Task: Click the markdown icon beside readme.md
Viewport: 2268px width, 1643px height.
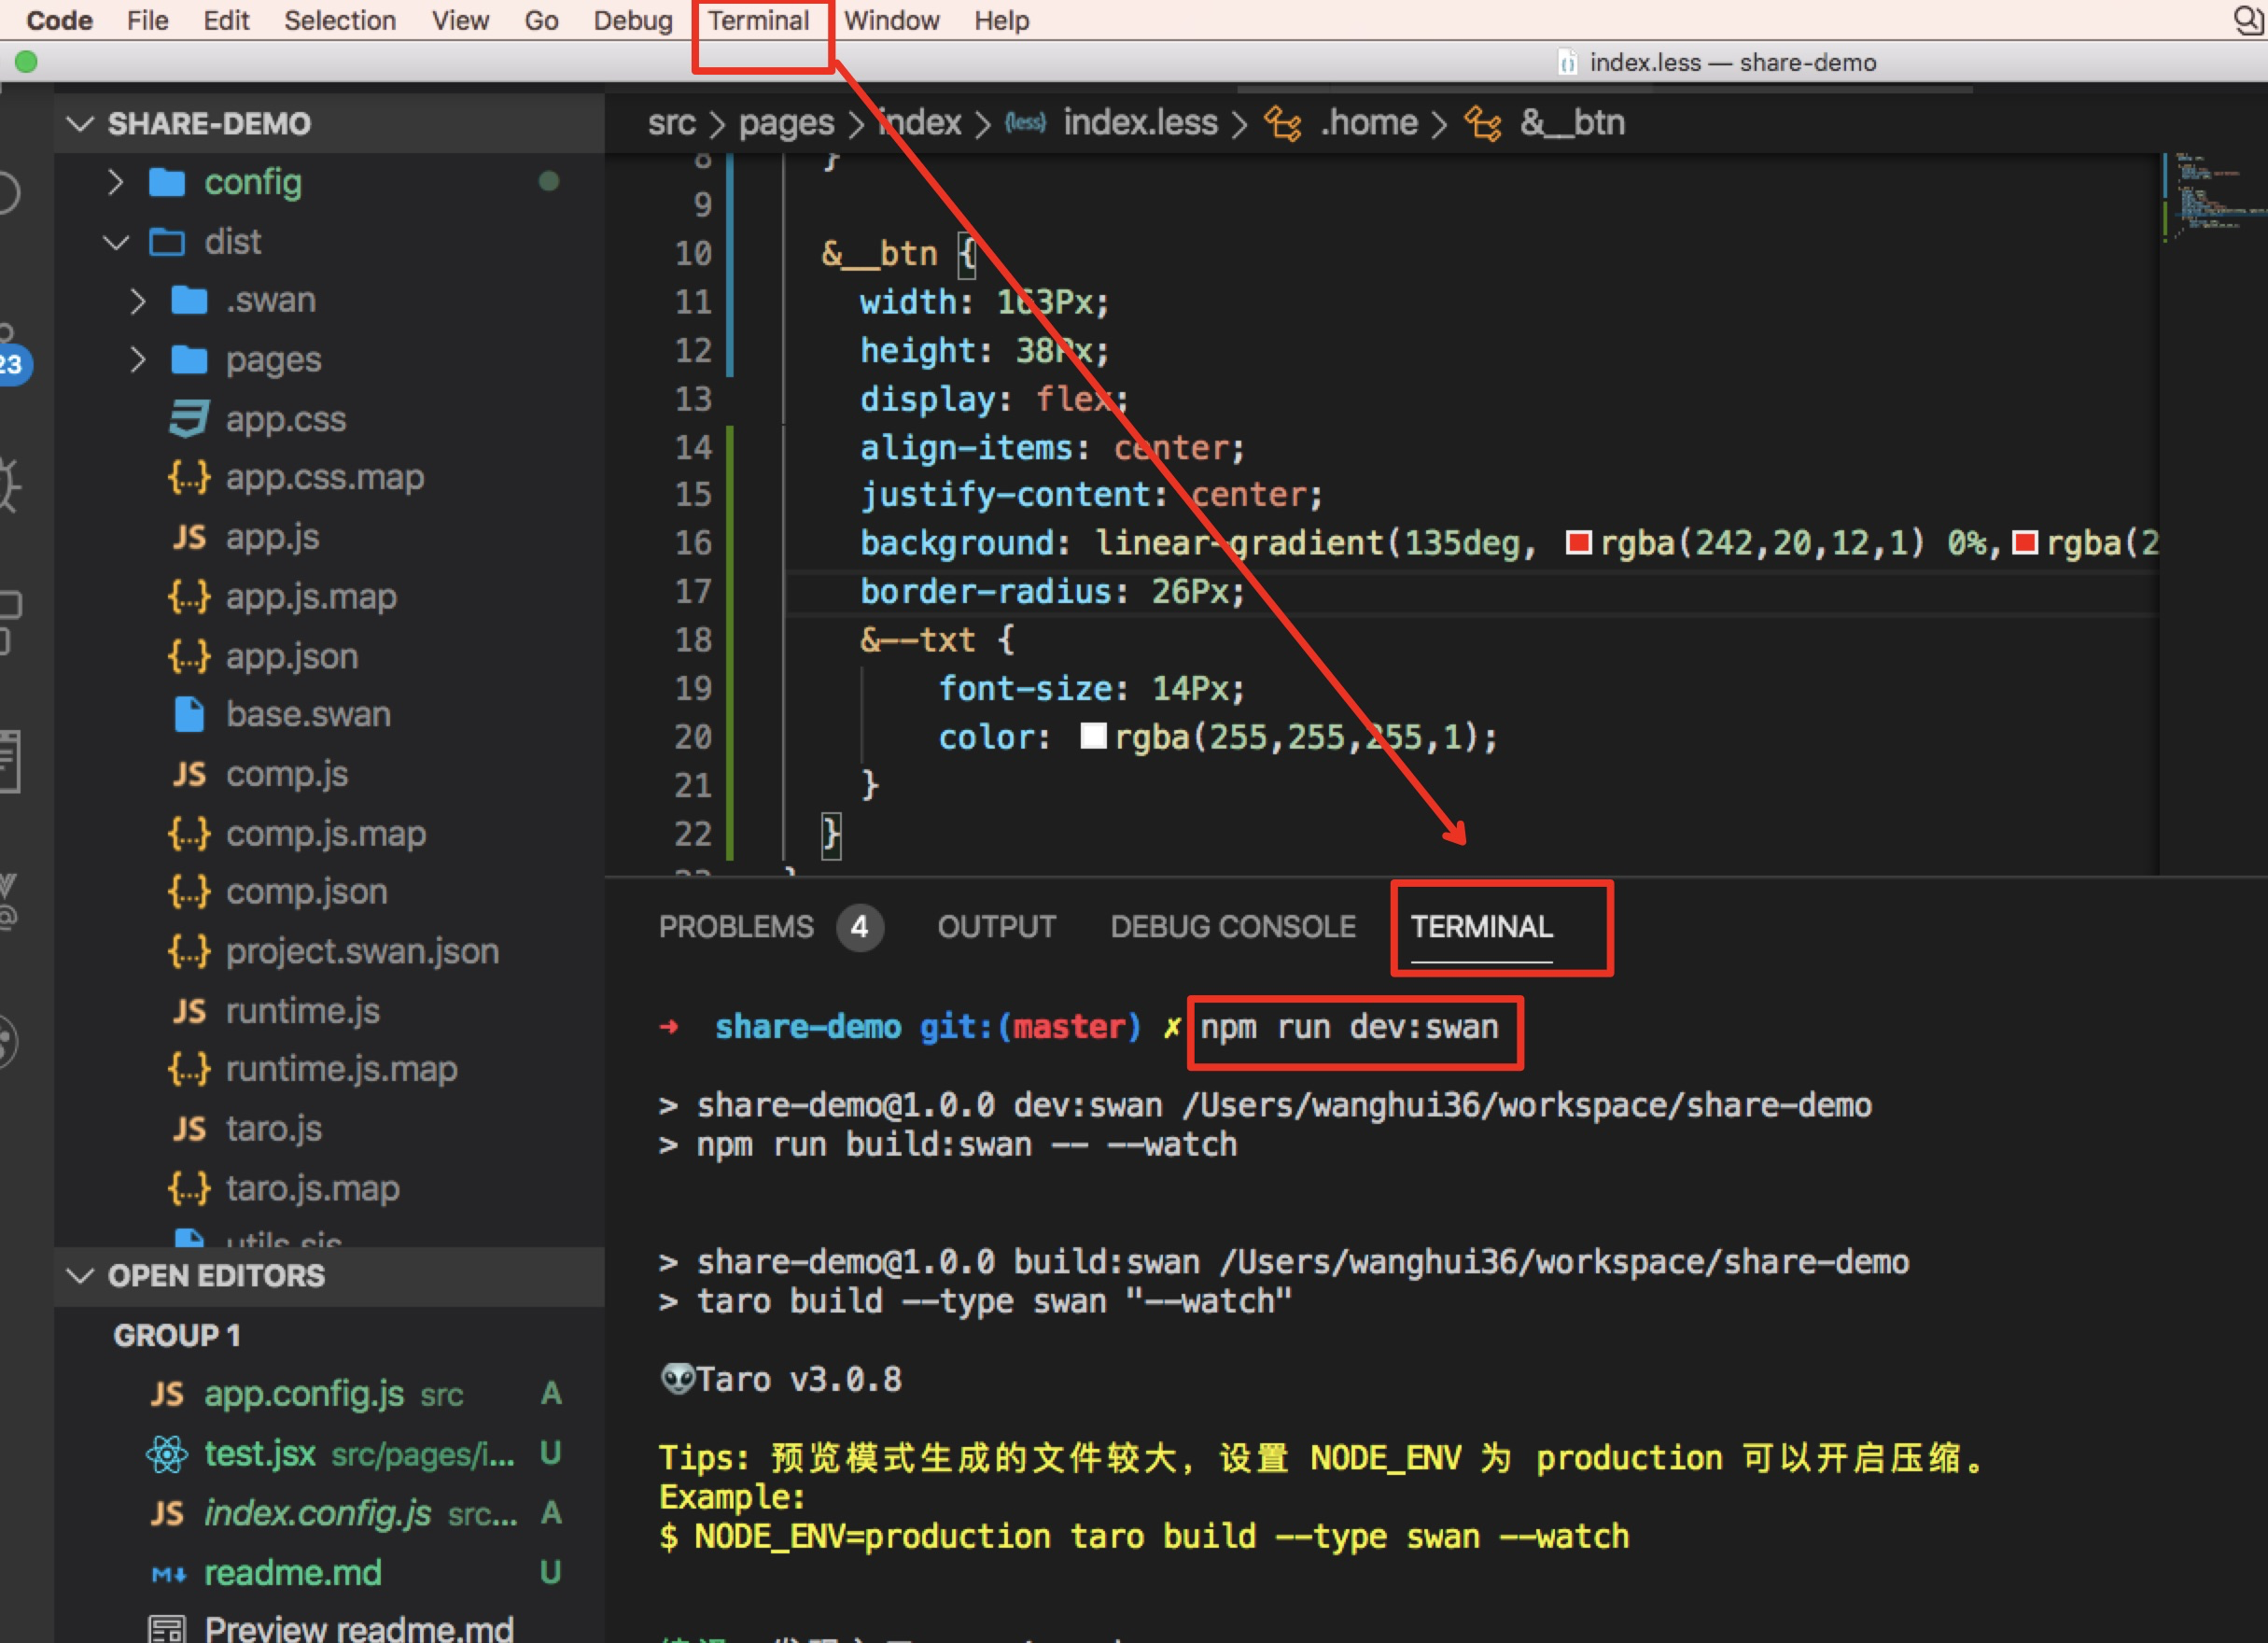Action: pyautogui.click(x=168, y=1574)
